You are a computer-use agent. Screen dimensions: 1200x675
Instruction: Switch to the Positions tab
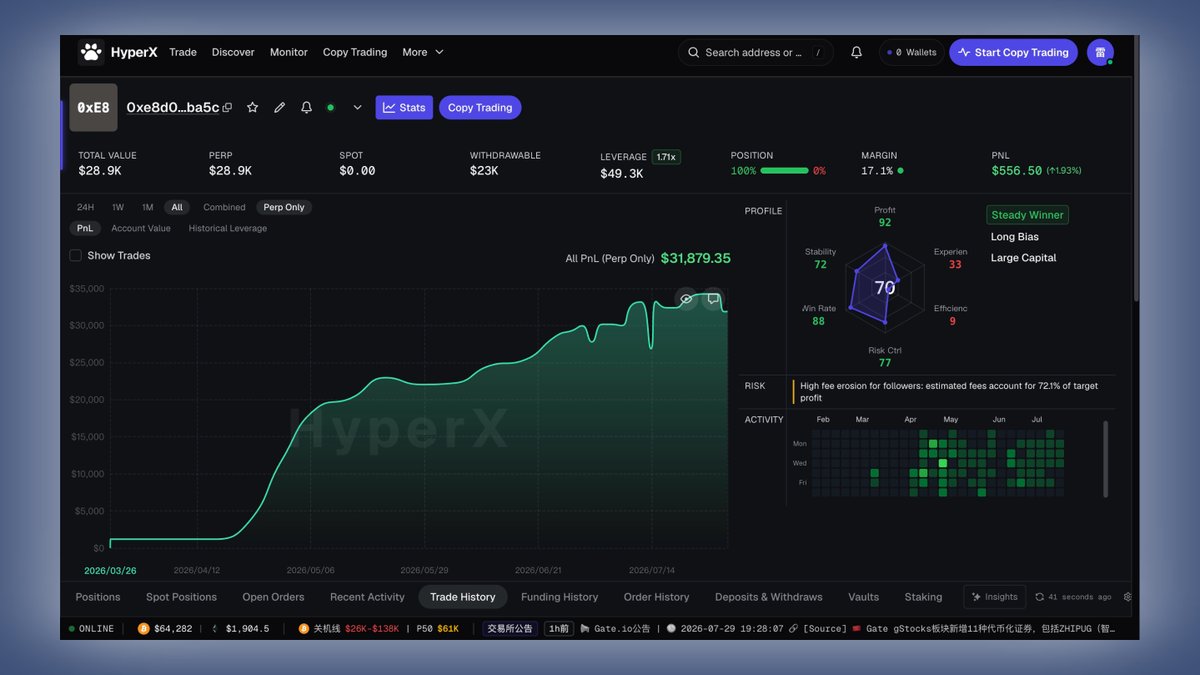(x=98, y=597)
